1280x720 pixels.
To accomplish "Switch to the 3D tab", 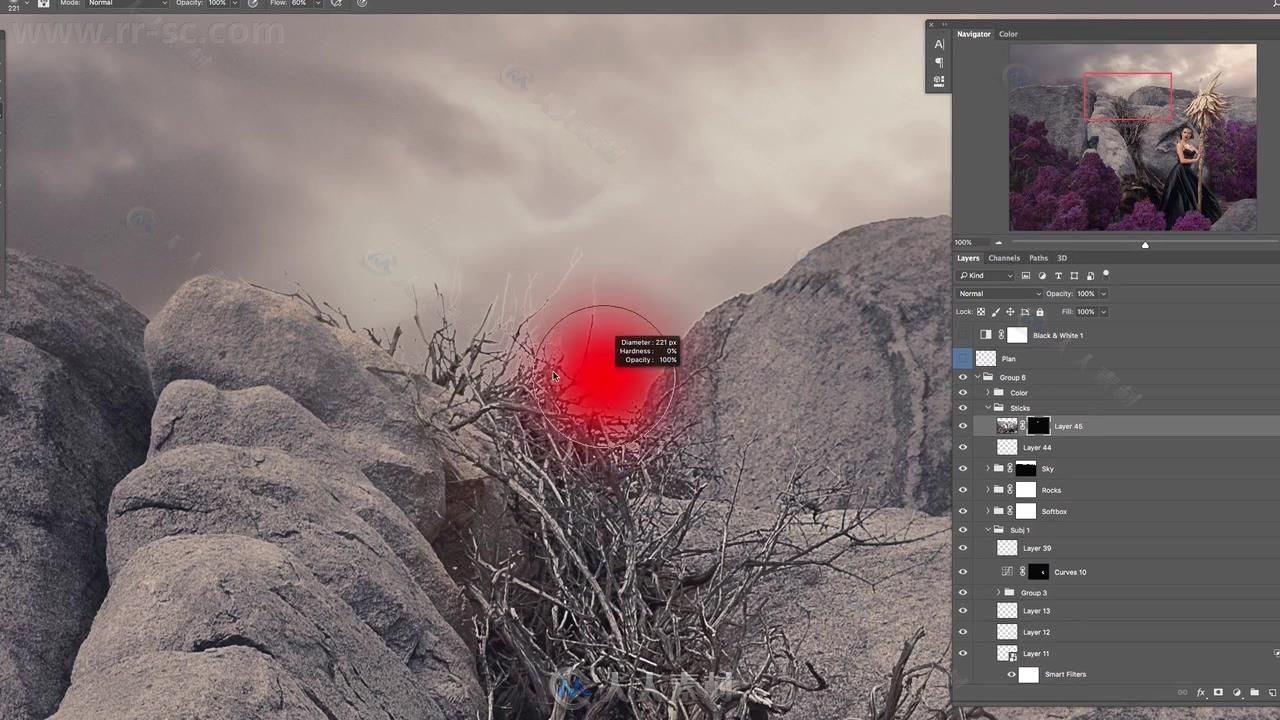I will coord(1062,258).
